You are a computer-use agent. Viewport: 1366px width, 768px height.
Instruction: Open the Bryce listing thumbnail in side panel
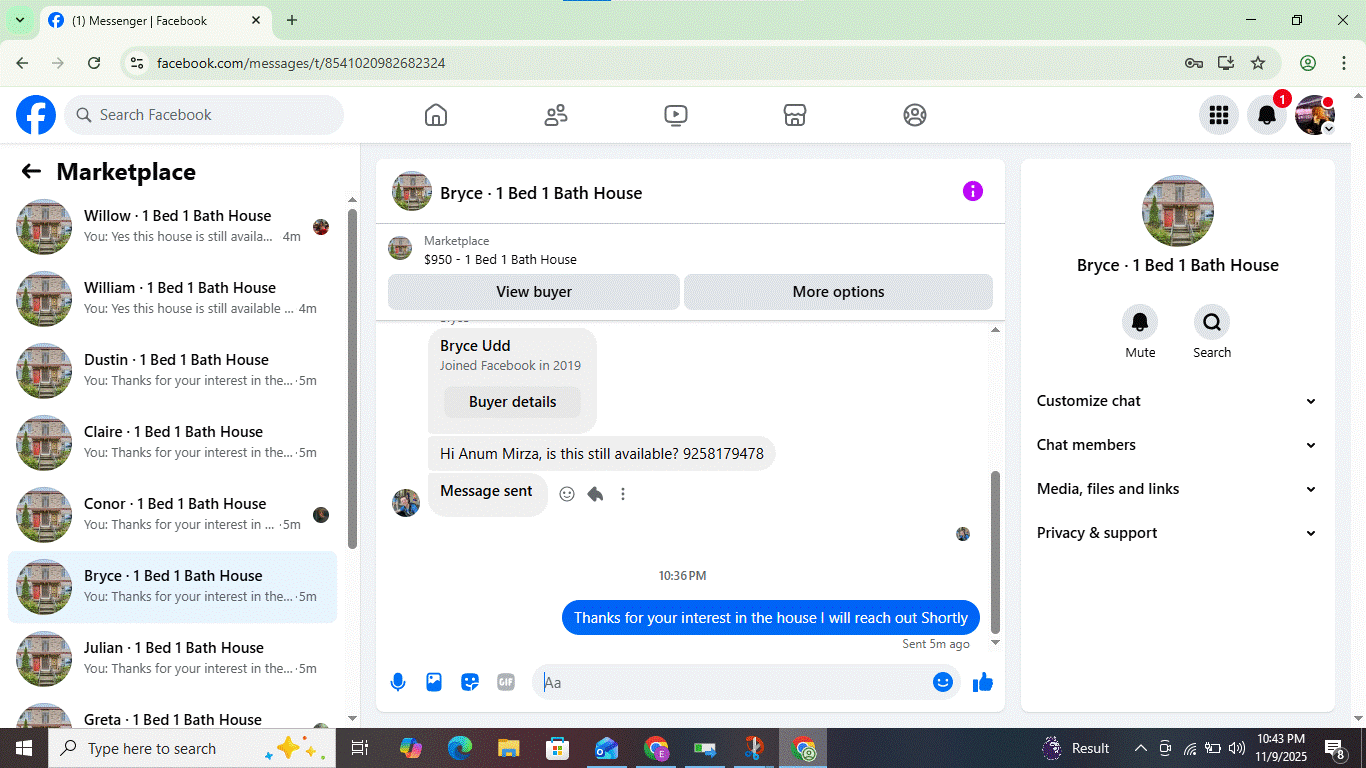tap(1178, 211)
